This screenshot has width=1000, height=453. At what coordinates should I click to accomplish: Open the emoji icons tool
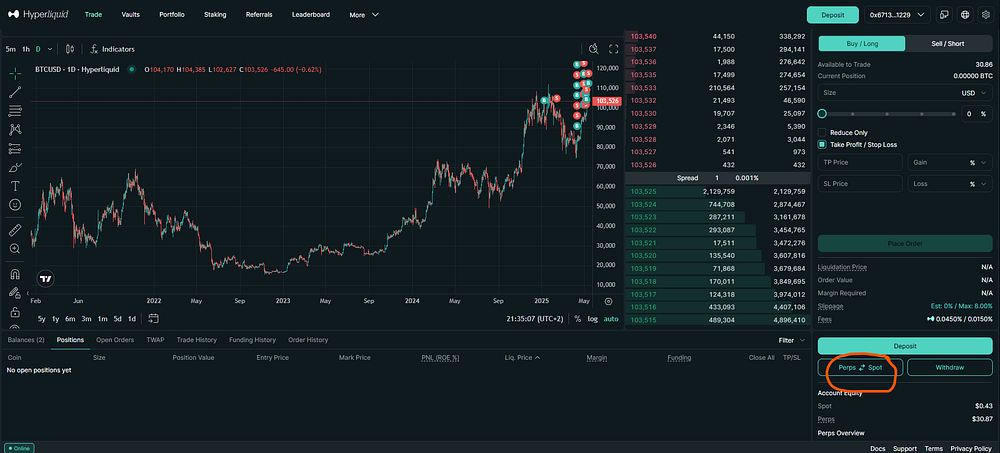coord(15,205)
